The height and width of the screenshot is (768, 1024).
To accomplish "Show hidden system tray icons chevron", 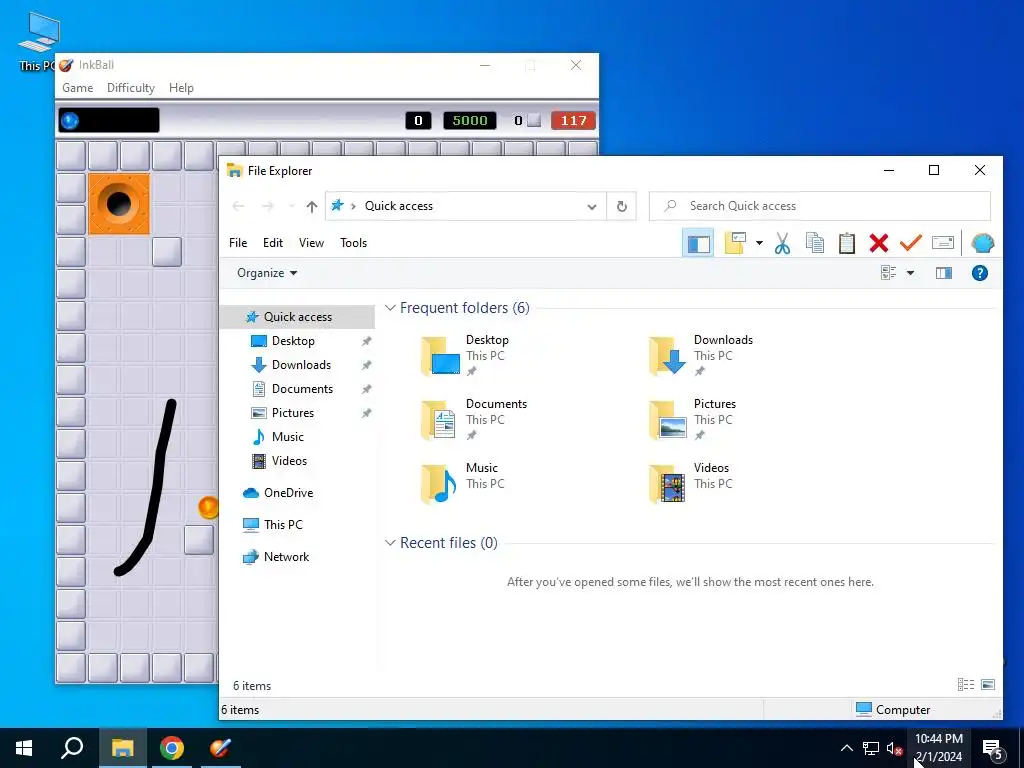I will click(846, 748).
